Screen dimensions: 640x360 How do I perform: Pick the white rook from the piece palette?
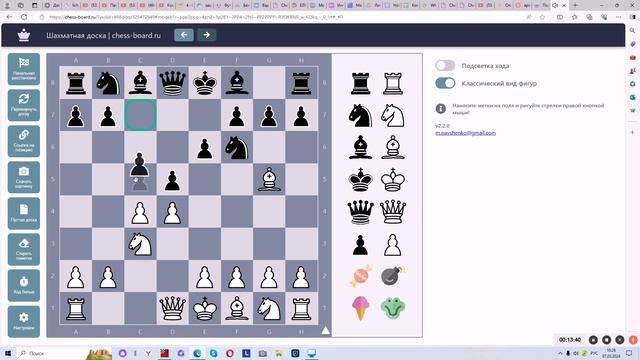coord(393,83)
